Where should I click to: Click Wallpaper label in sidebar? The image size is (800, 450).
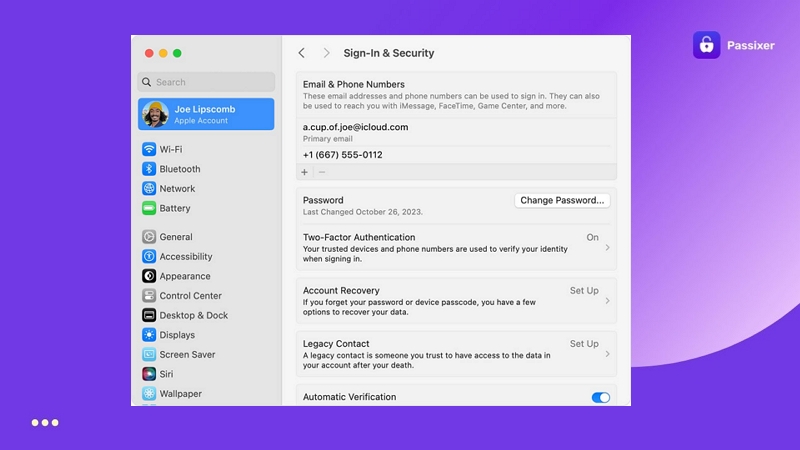click(181, 394)
